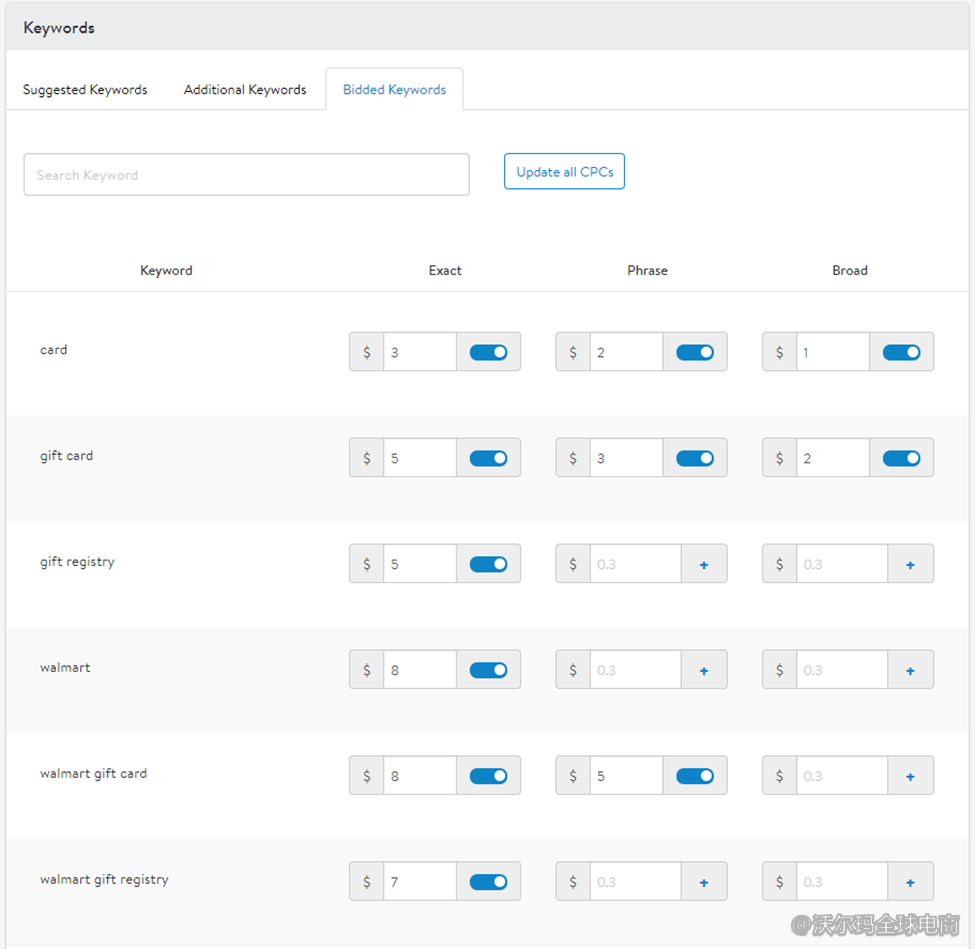Viewport: 975px width, 949px height.
Task: Click Broad bid field for gift card
Action: point(832,458)
